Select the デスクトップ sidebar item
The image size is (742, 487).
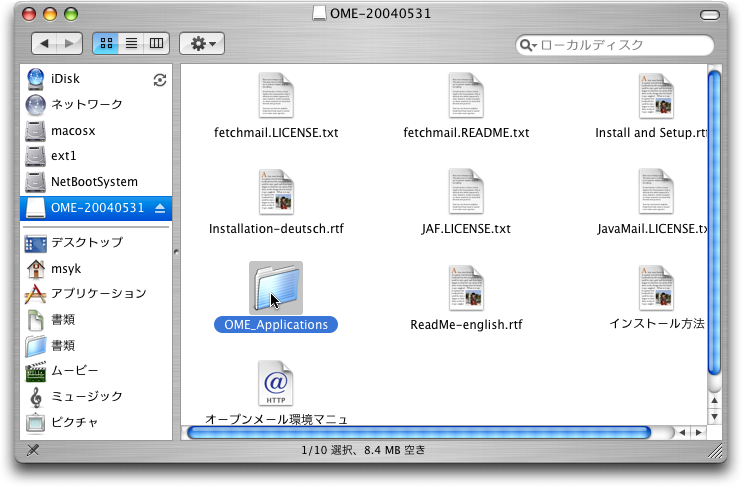[86, 242]
